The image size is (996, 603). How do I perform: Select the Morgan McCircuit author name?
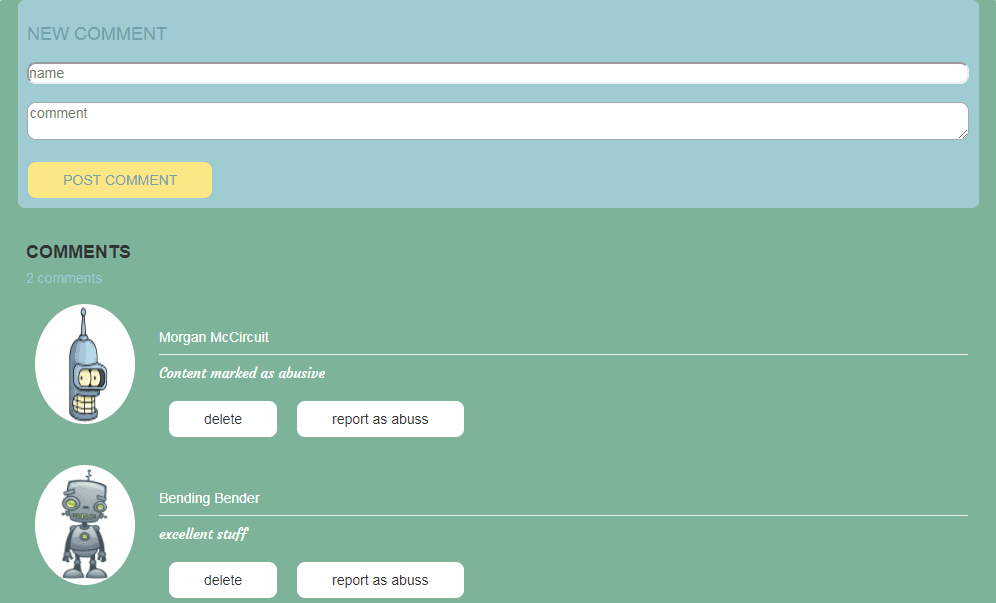214,337
